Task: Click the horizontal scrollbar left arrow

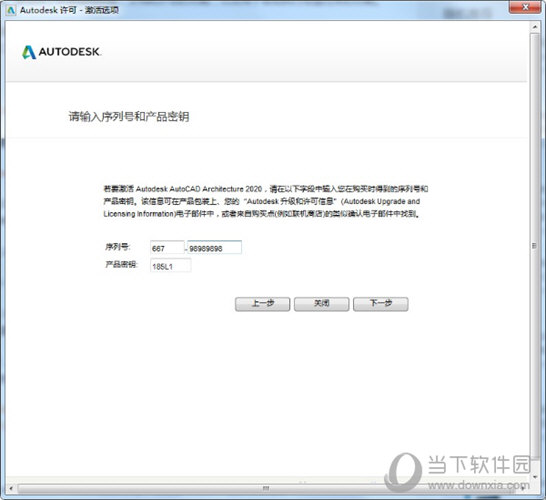Action: (x=11, y=488)
